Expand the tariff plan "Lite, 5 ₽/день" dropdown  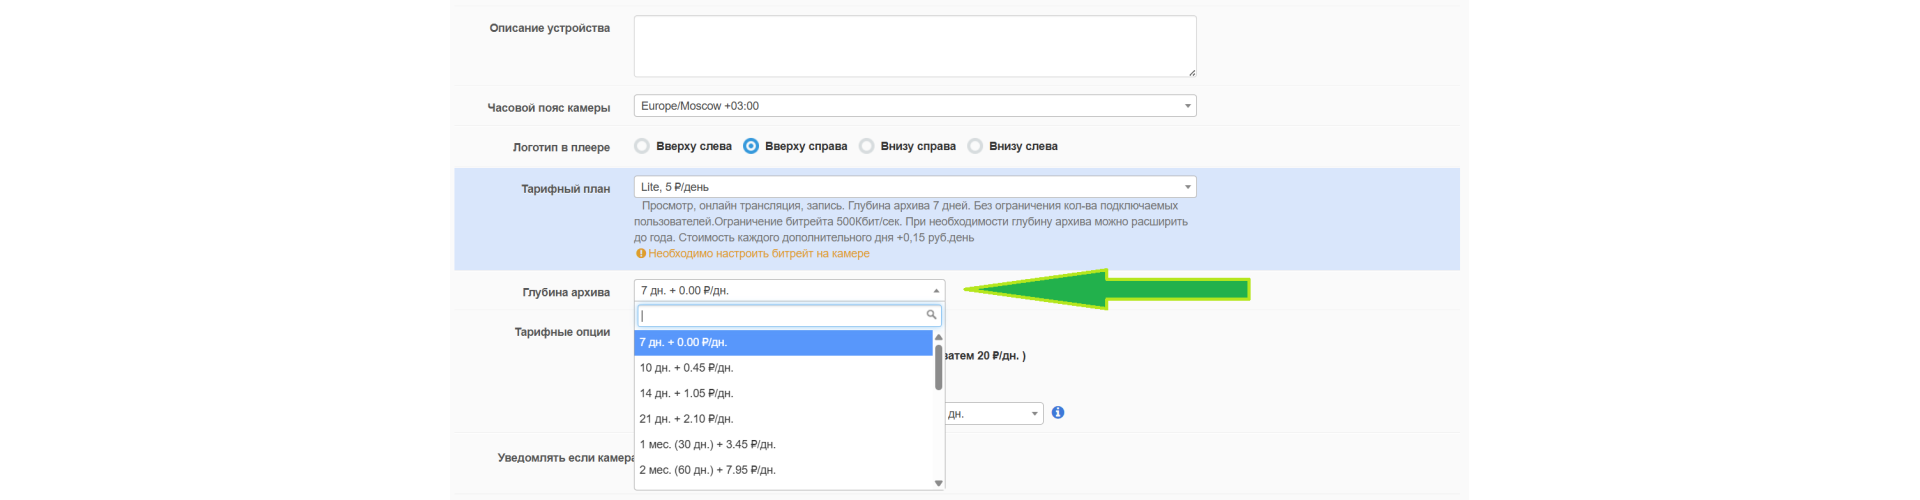click(x=914, y=187)
